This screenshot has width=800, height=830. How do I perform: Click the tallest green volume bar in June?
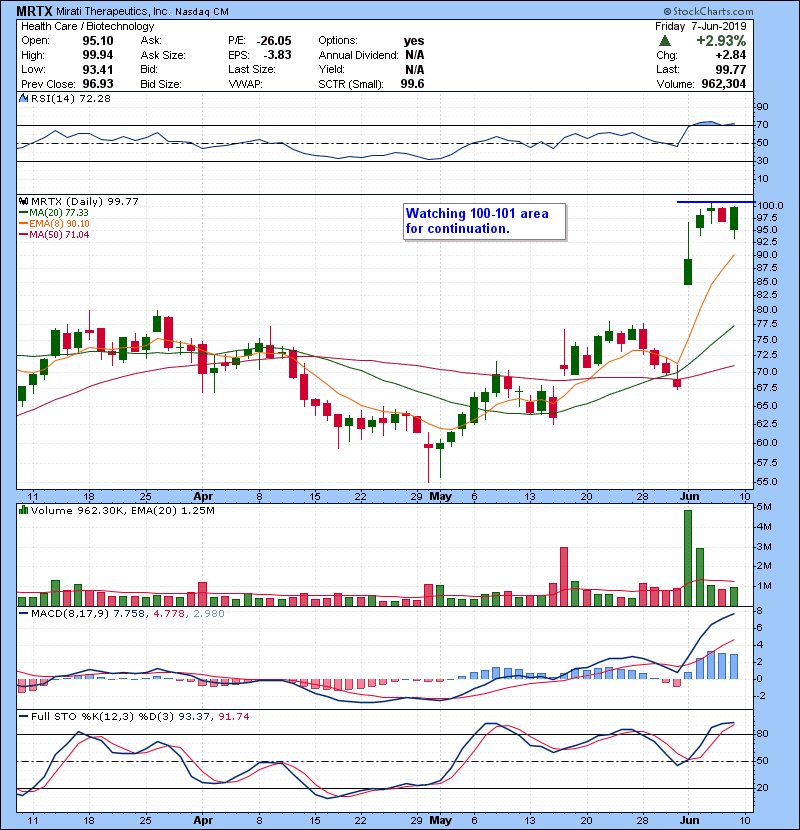tap(688, 558)
